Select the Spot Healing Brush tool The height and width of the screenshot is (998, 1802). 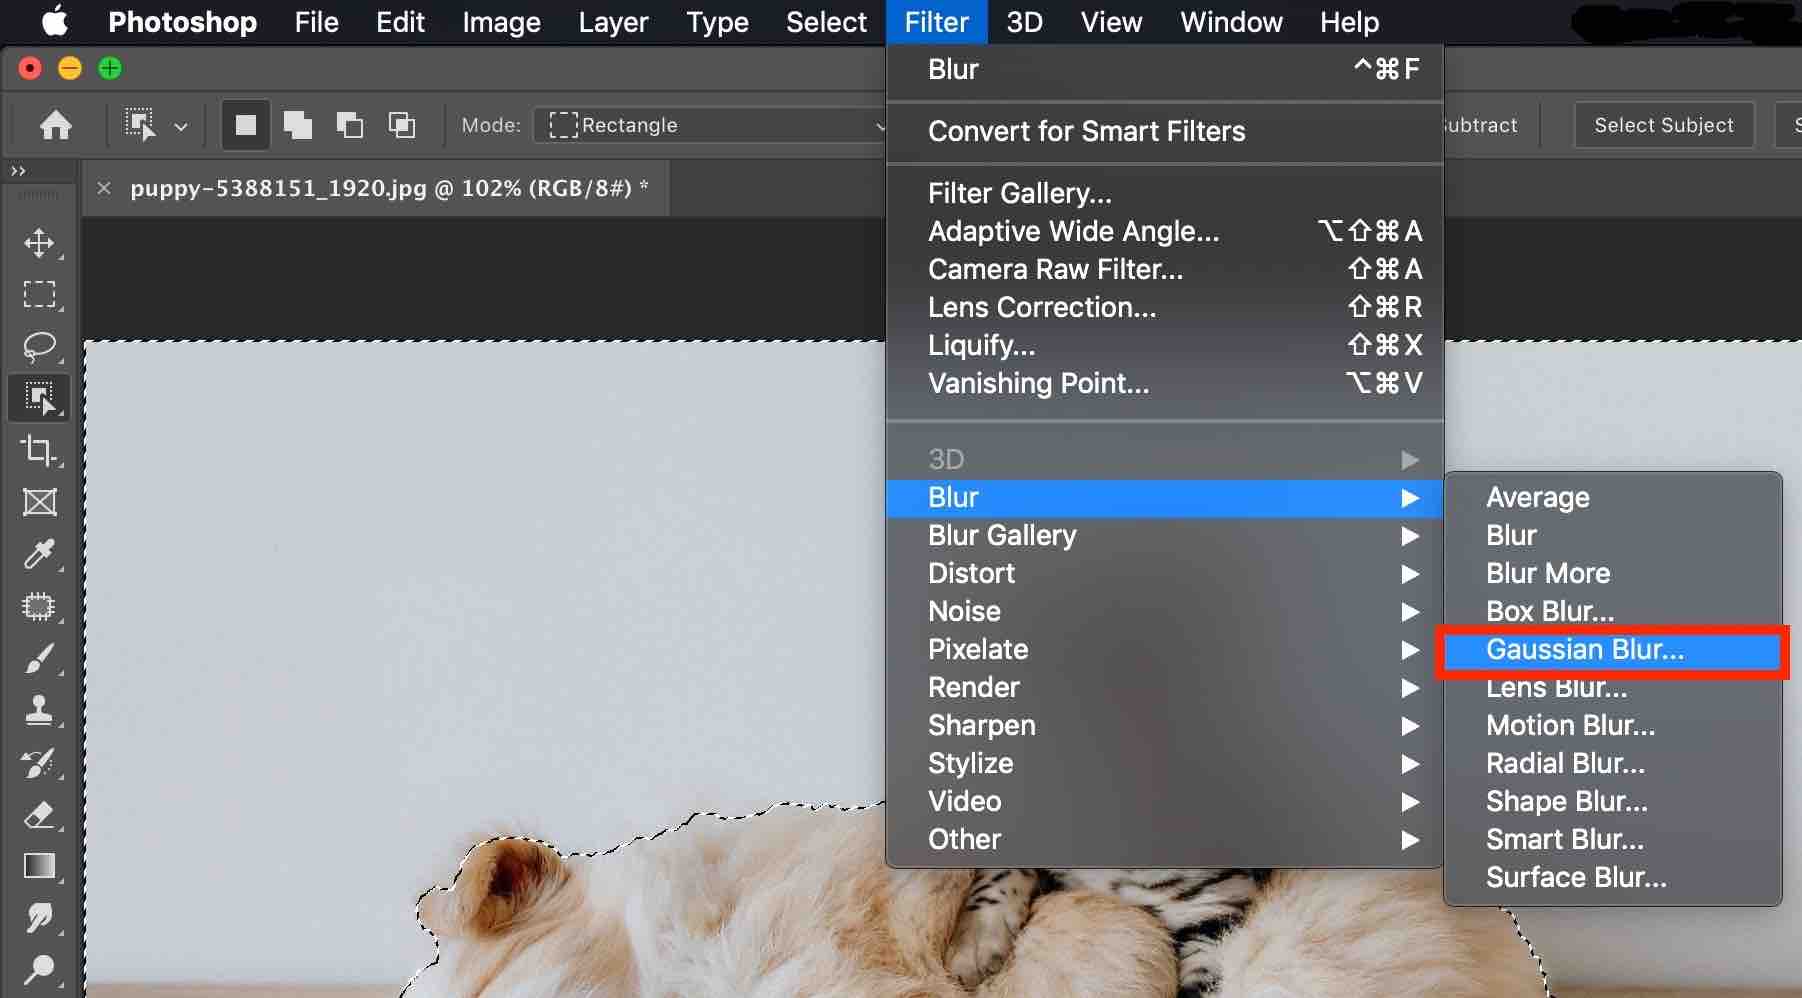(x=39, y=606)
